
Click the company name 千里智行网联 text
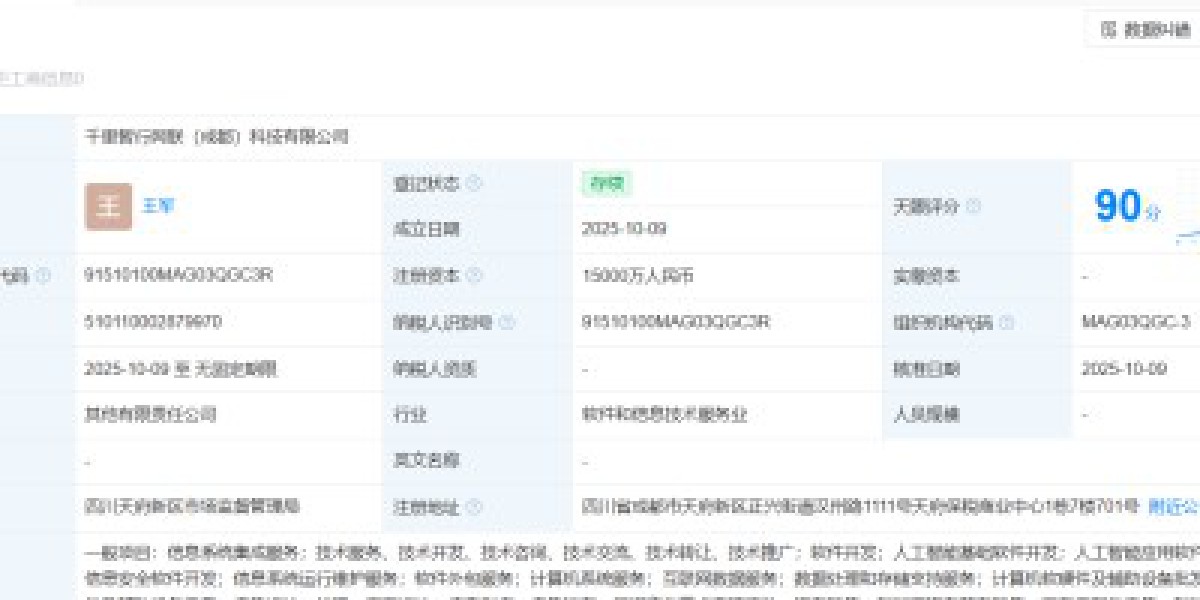217,138
